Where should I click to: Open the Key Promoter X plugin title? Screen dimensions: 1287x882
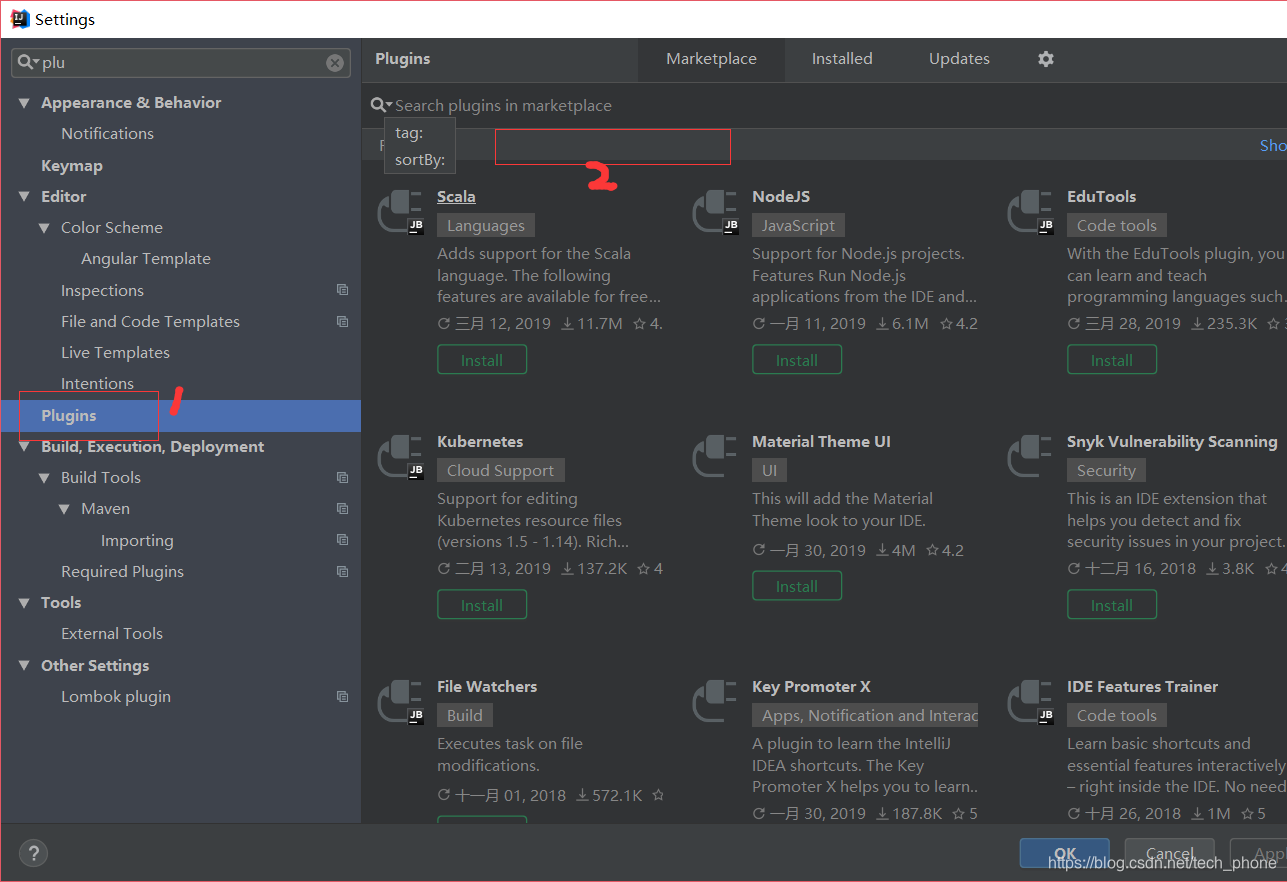(811, 687)
